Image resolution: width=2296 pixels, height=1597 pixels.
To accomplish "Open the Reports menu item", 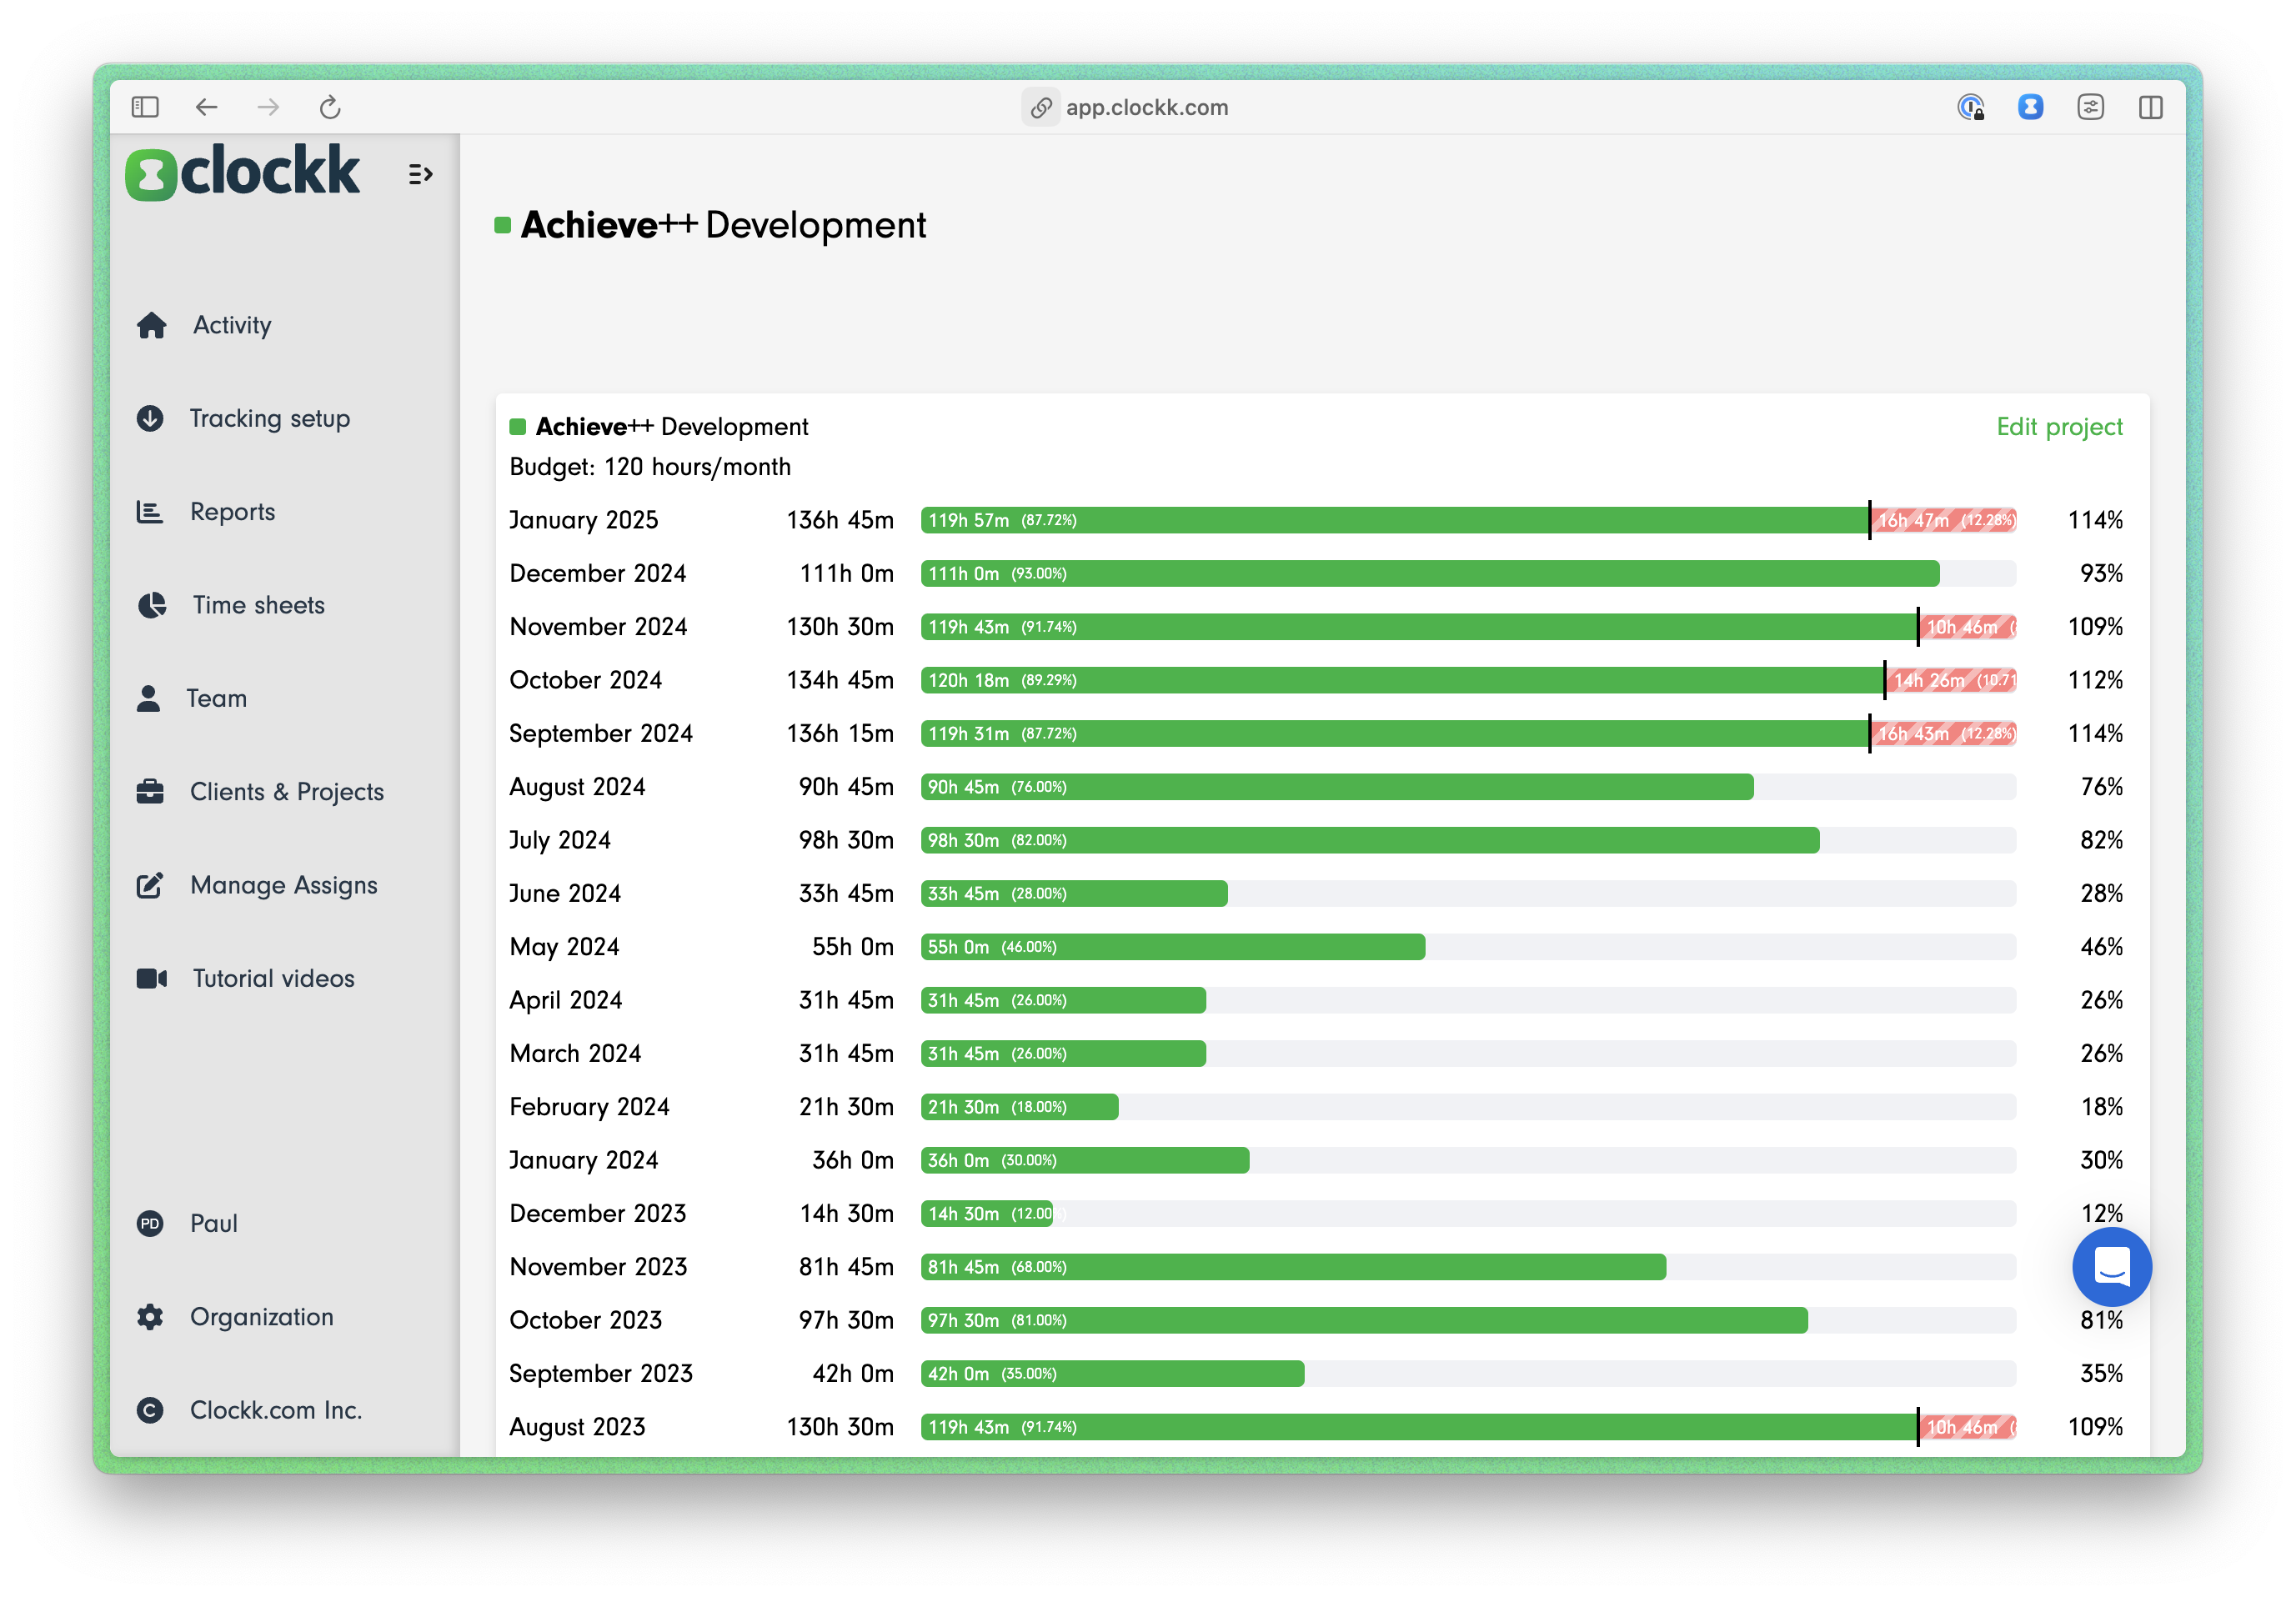I will coord(232,512).
